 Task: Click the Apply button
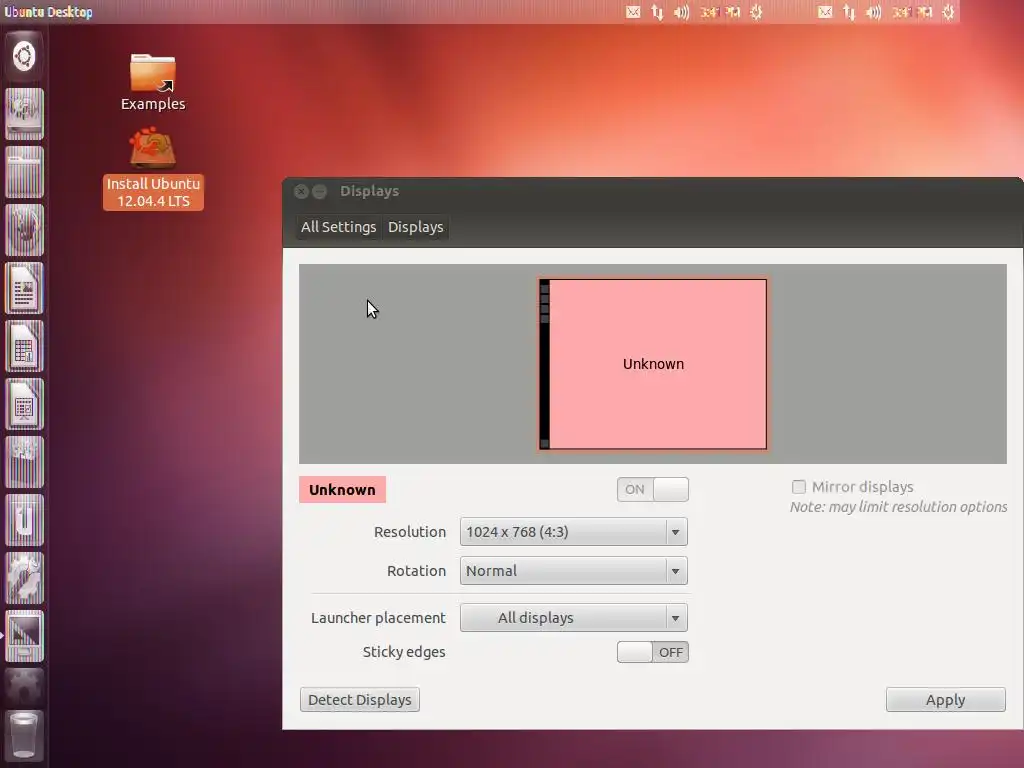pos(946,699)
